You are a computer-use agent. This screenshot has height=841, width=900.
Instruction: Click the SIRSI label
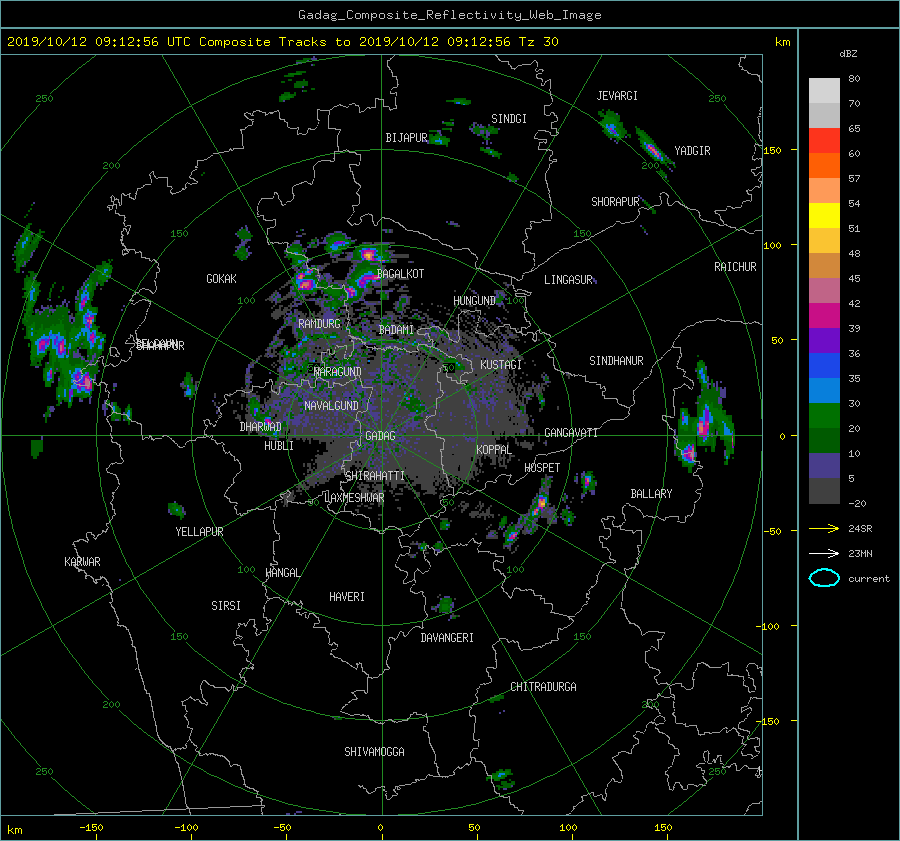pyautogui.click(x=226, y=606)
